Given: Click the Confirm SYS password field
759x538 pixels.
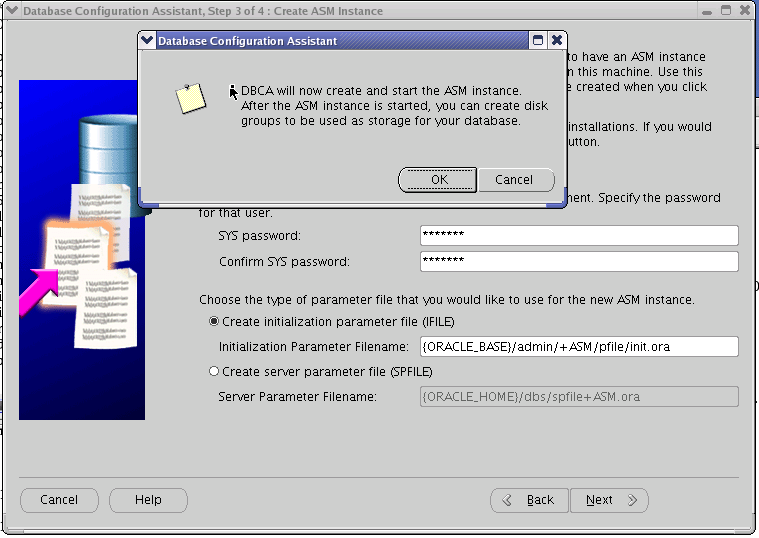Looking at the screenshot, I should [x=579, y=261].
